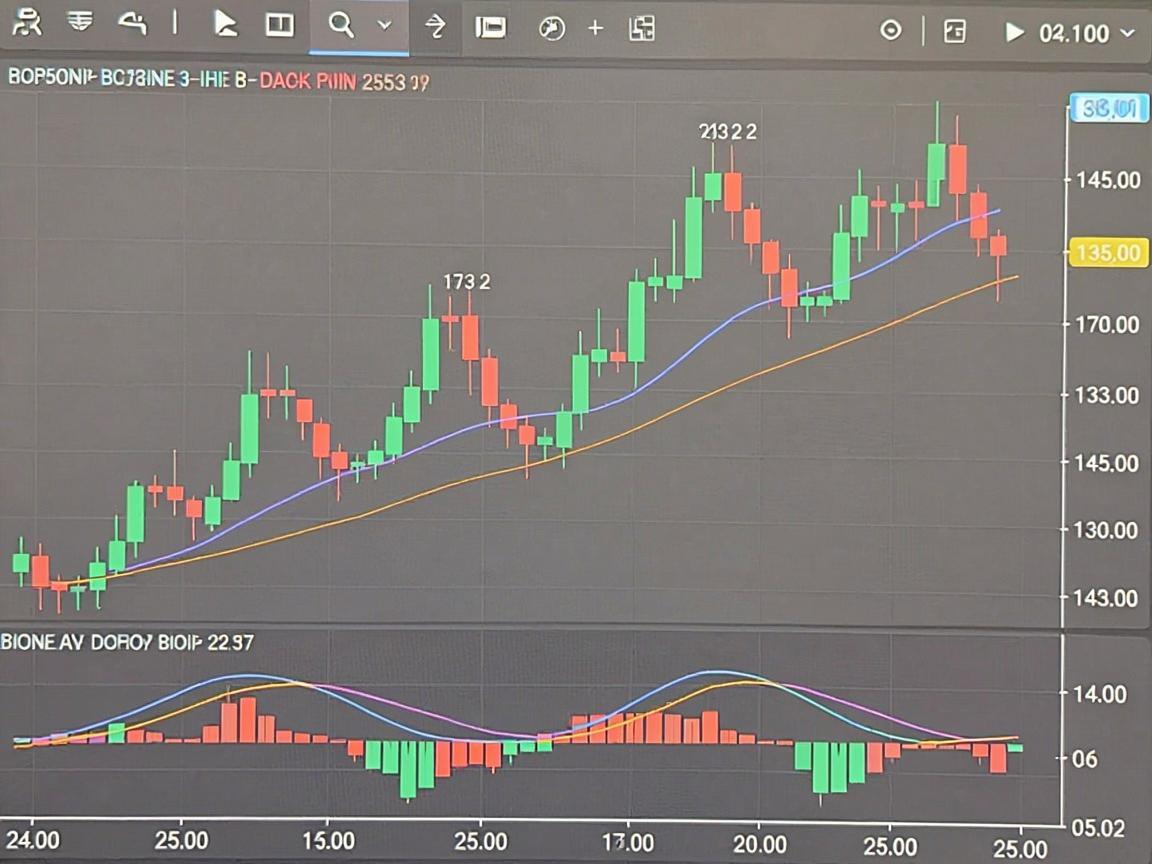Click the person profile icon in the toolbar
The image size is (1152, 864).
pyautogui.click(x=27, y=24)
